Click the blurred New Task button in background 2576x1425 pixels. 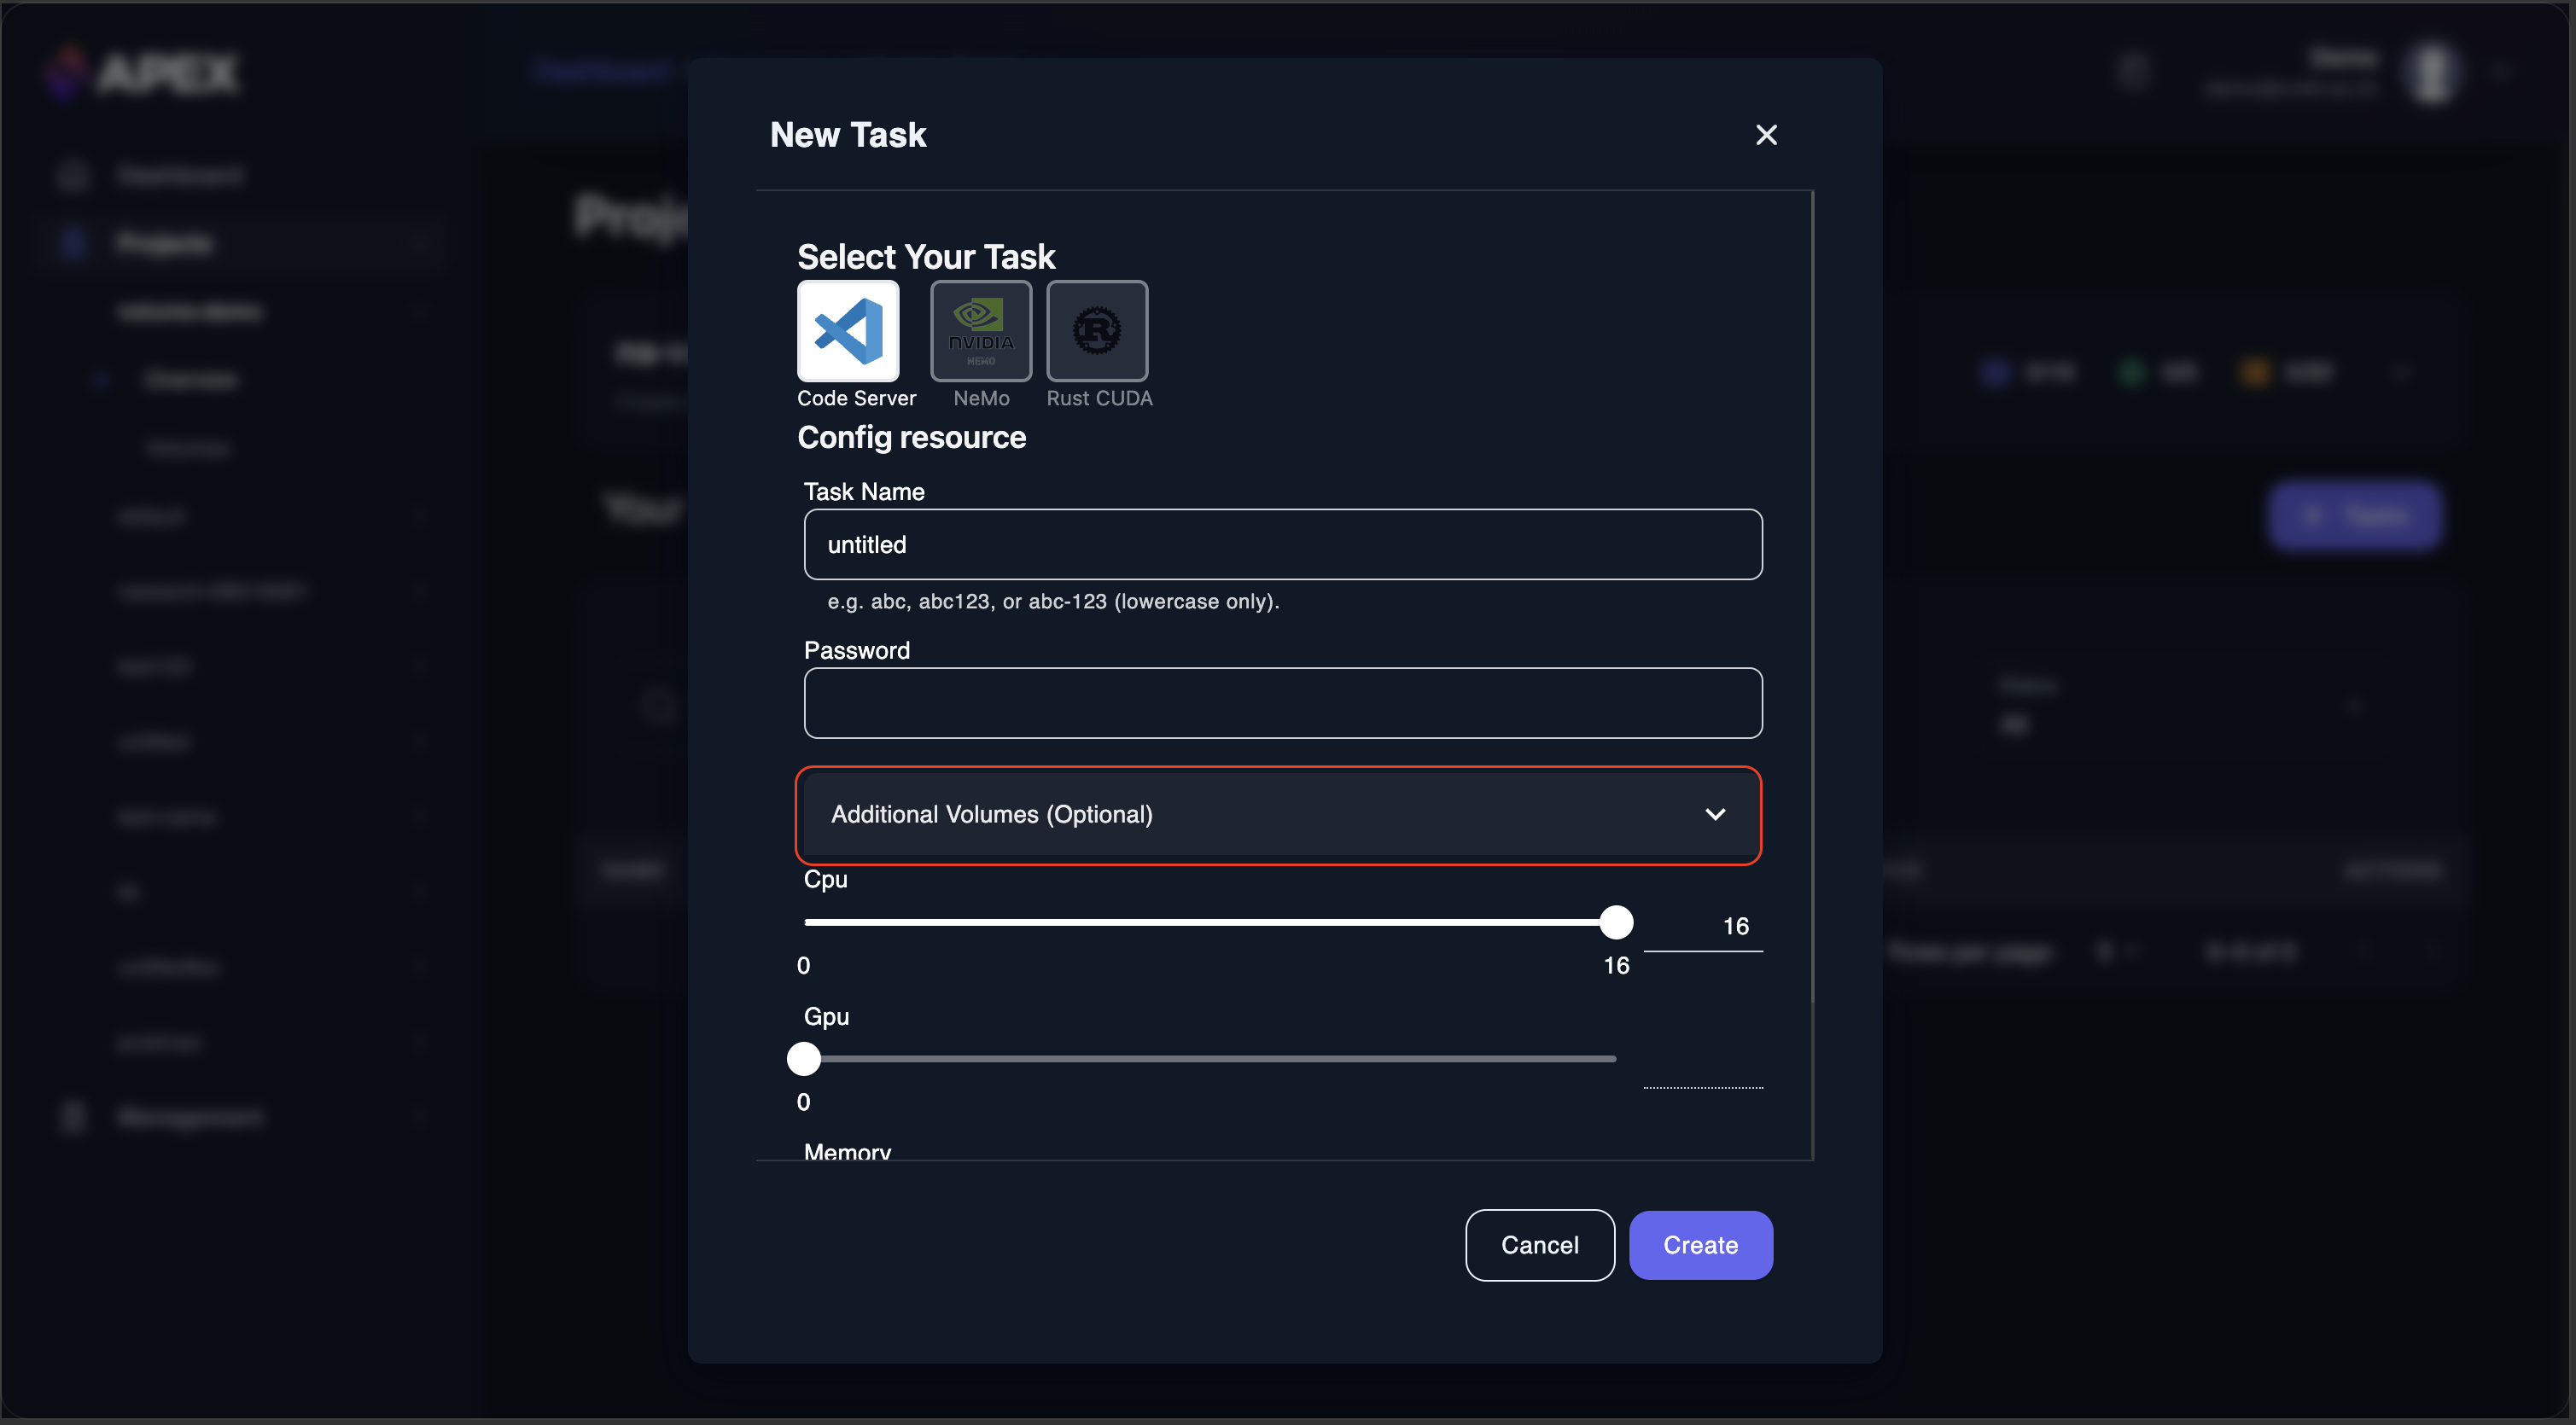point(2354,516)
